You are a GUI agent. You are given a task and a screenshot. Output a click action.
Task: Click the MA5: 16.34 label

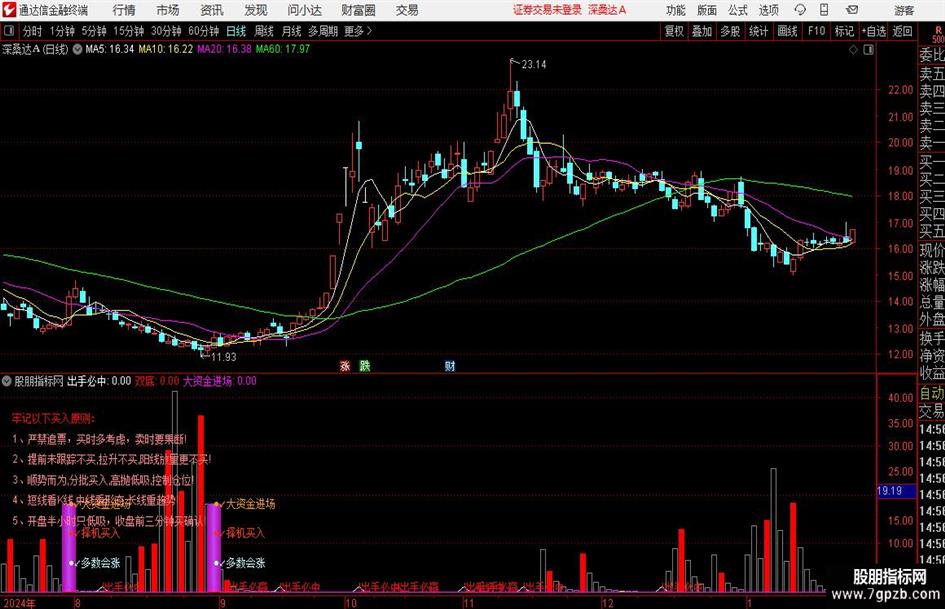[x=110, y=49]
